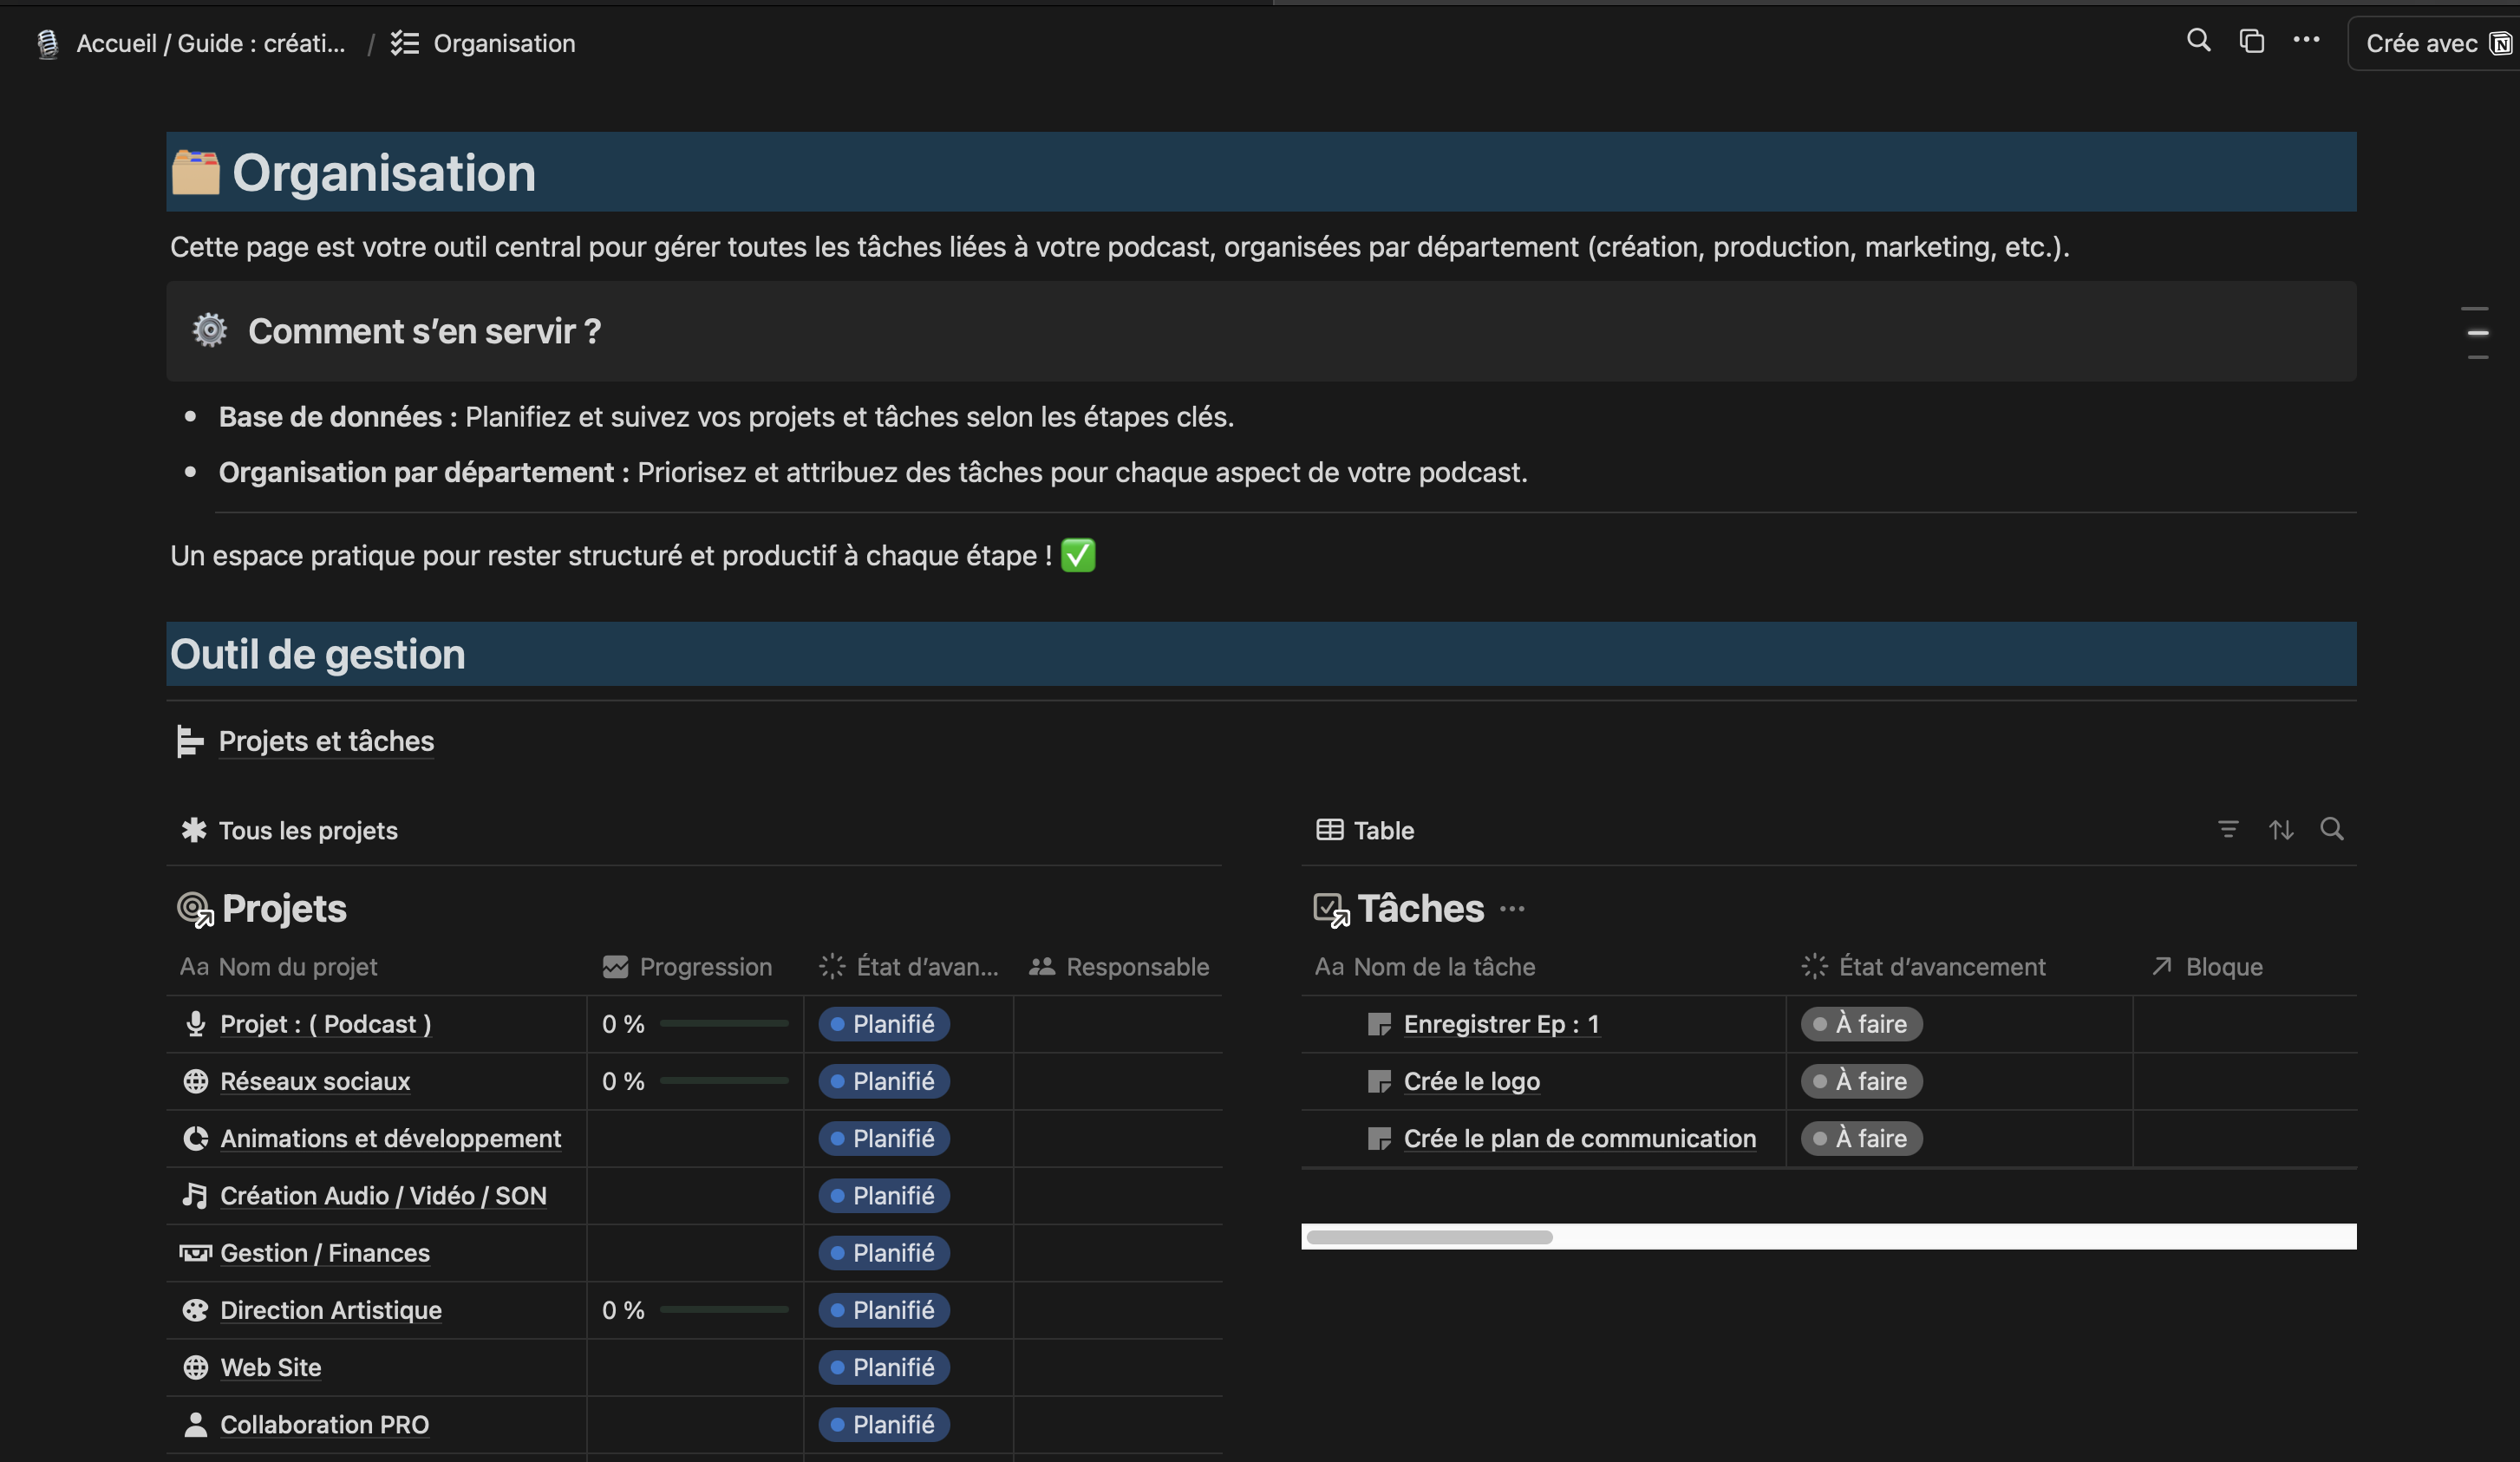Click the duplicate page icon
The height and width of the screenshot is (1462, 2520).
(x=2251, y=41)
